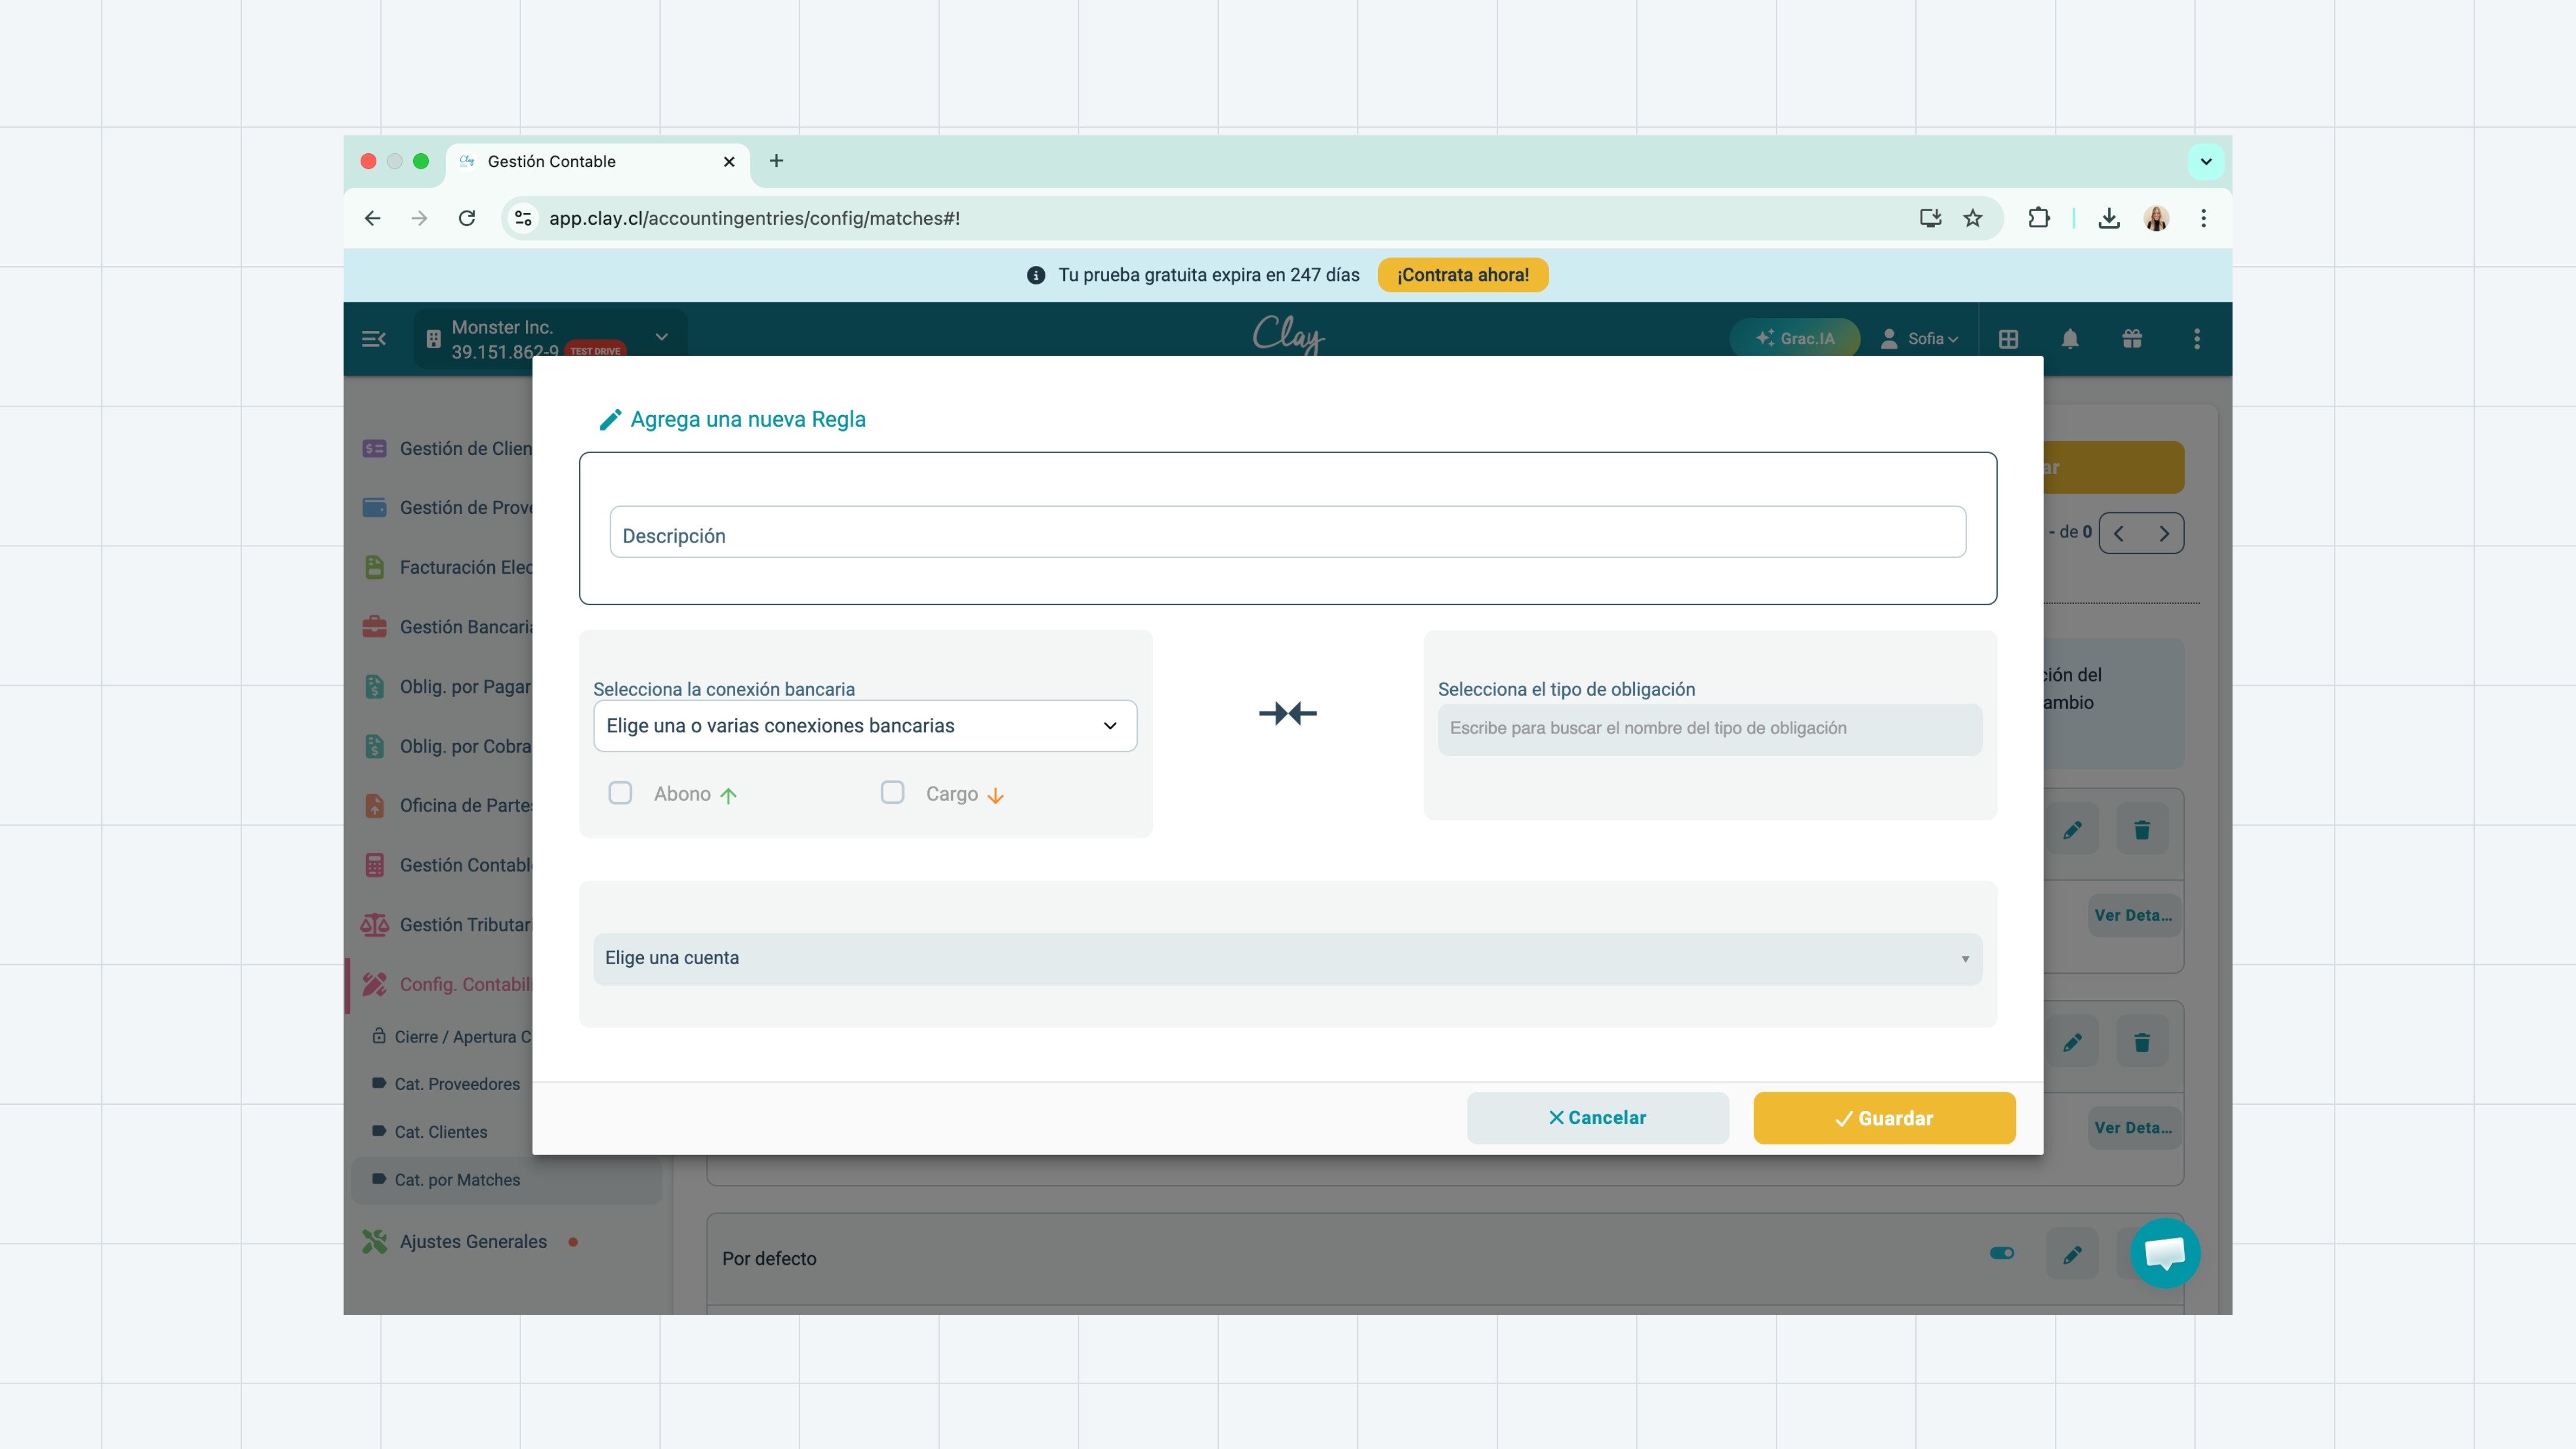Click the first rule's trash delete icon
The image size is (2576, 1449).
2142,829
